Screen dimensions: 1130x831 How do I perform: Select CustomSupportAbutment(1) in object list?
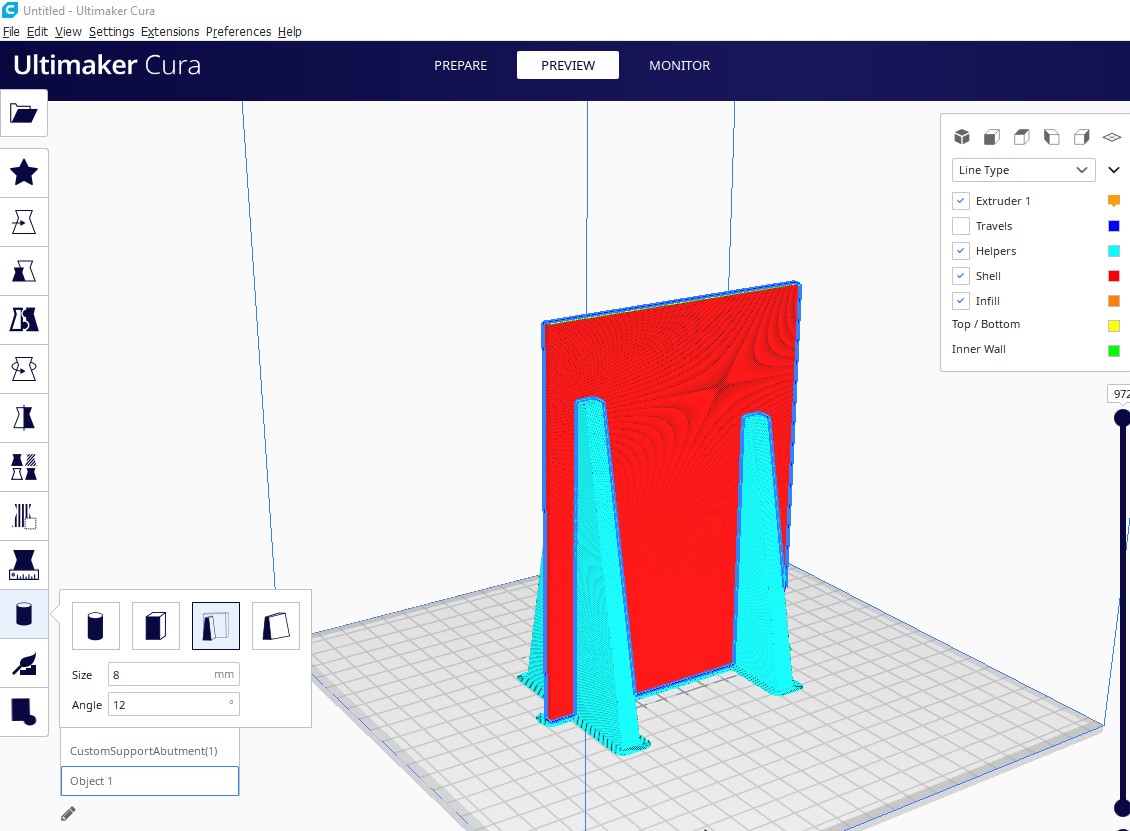click(150, 751)
